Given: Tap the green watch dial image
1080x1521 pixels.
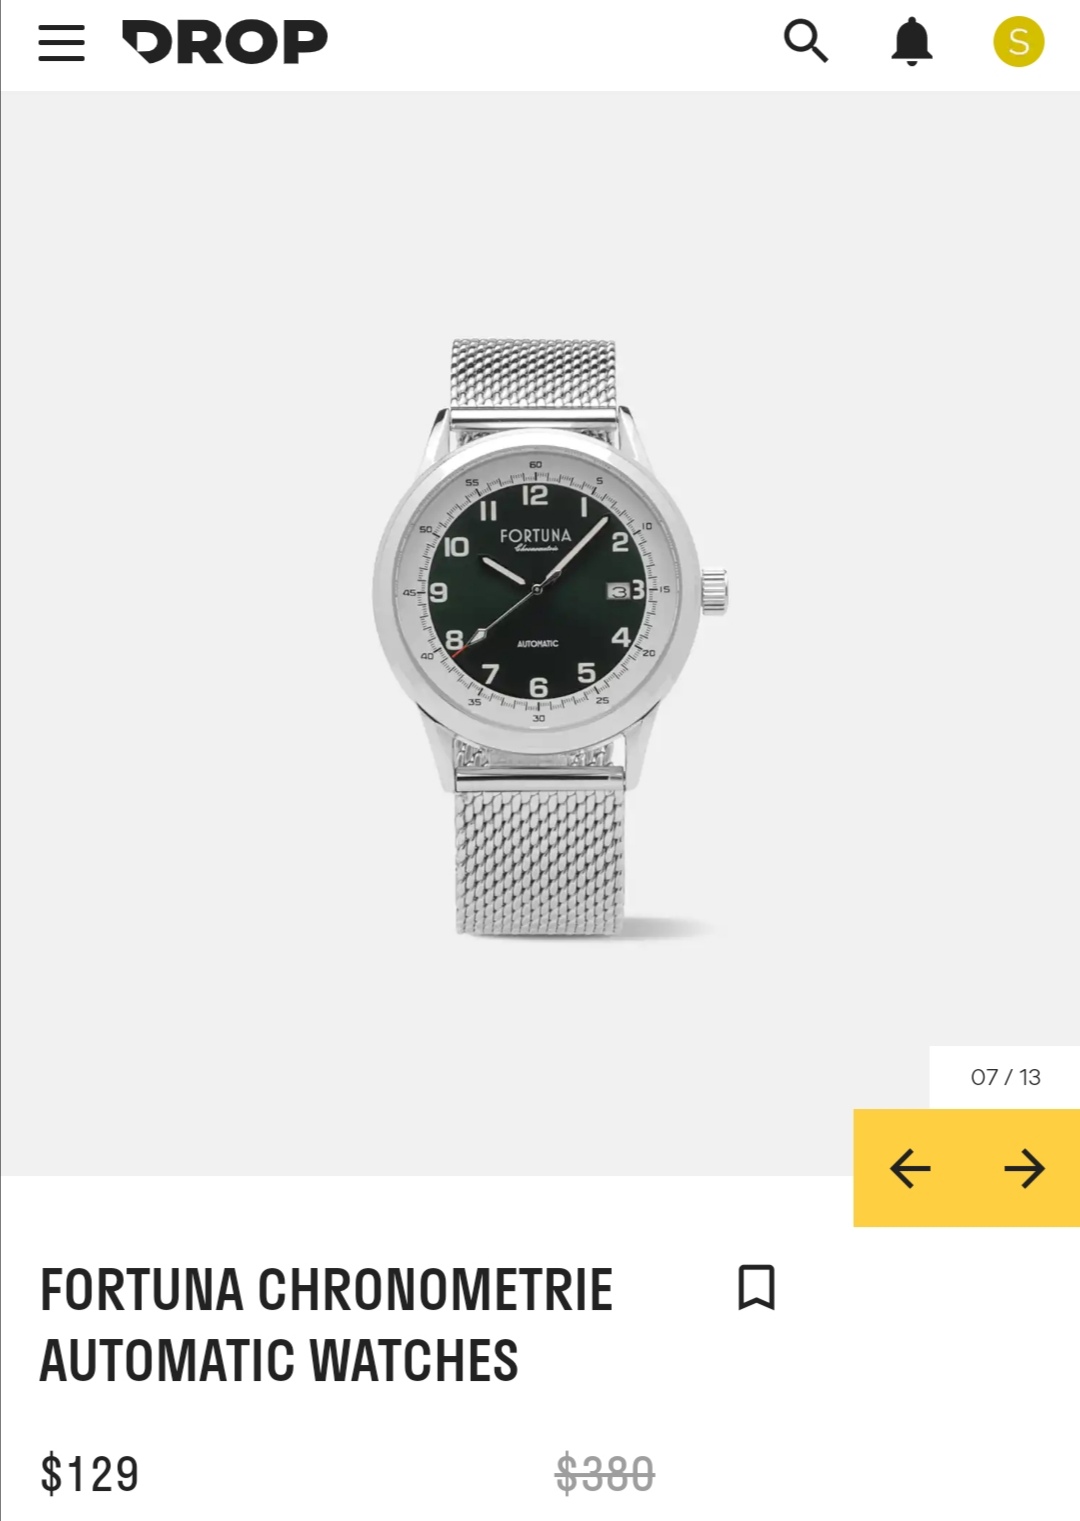Looking at the screenshot, I should tap(537, 590).
